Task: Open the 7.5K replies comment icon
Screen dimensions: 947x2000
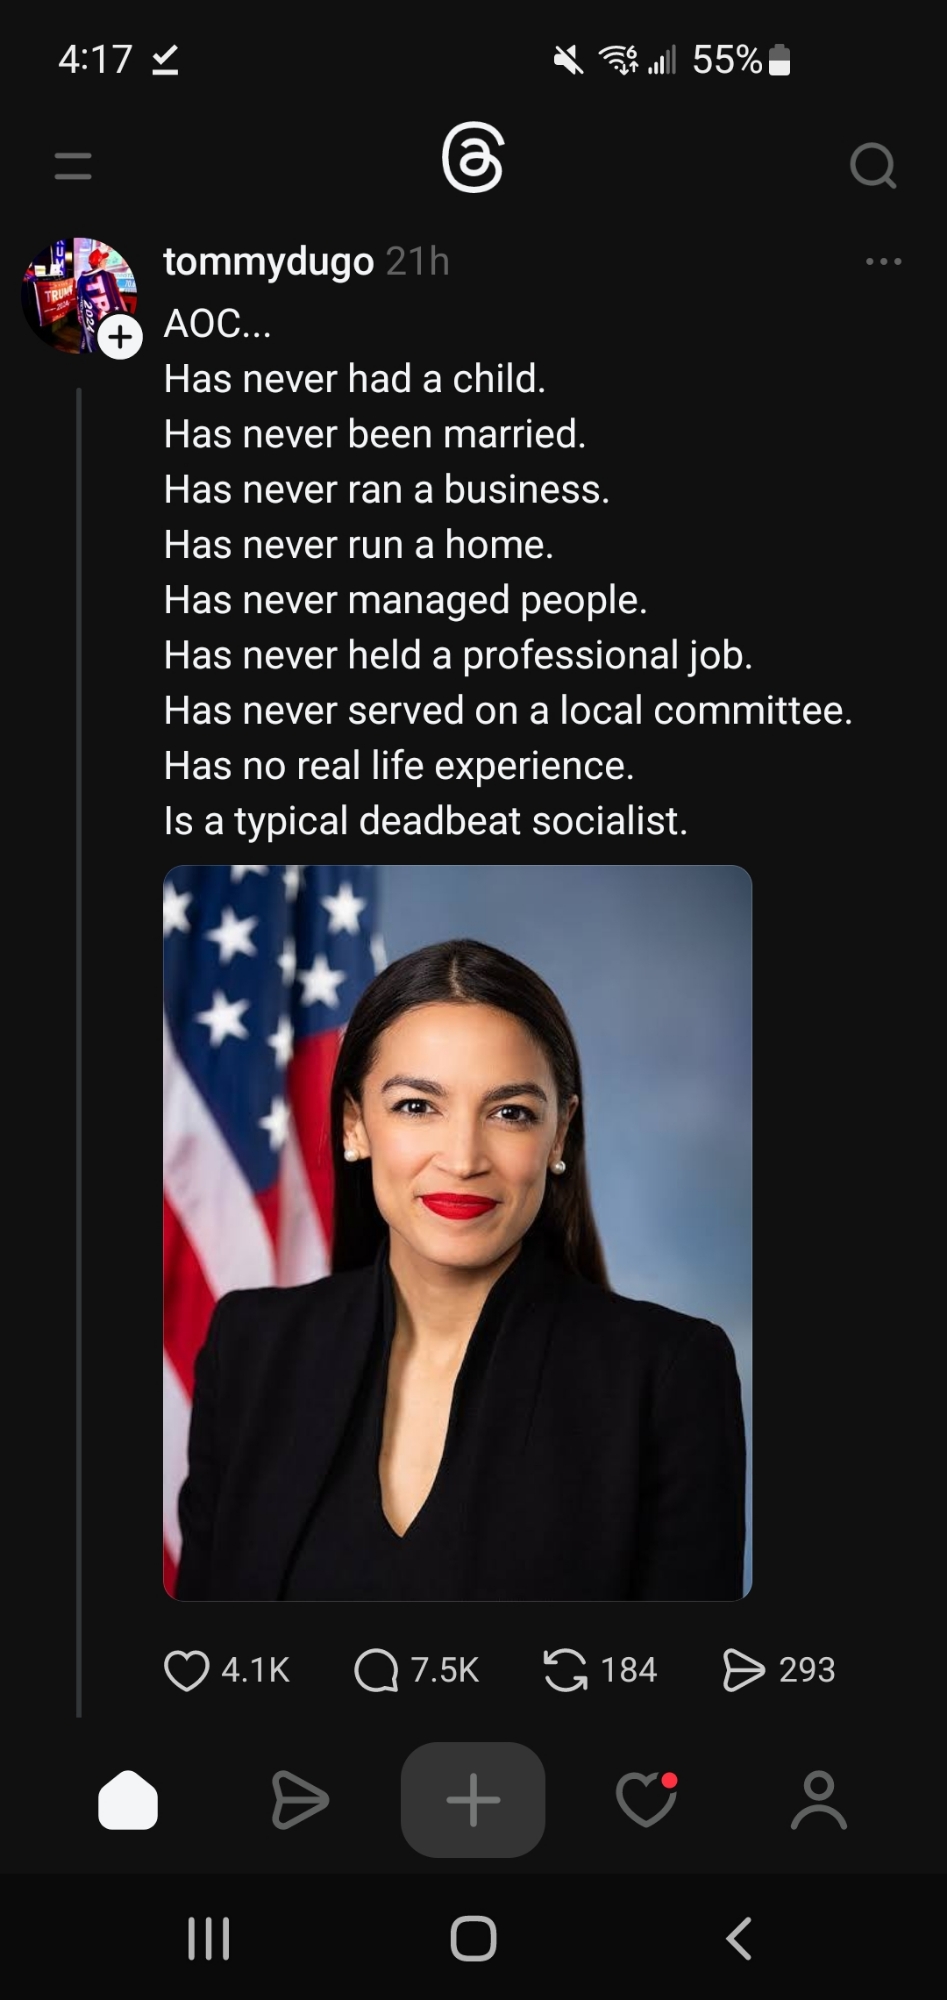Action: (376, 1669)
